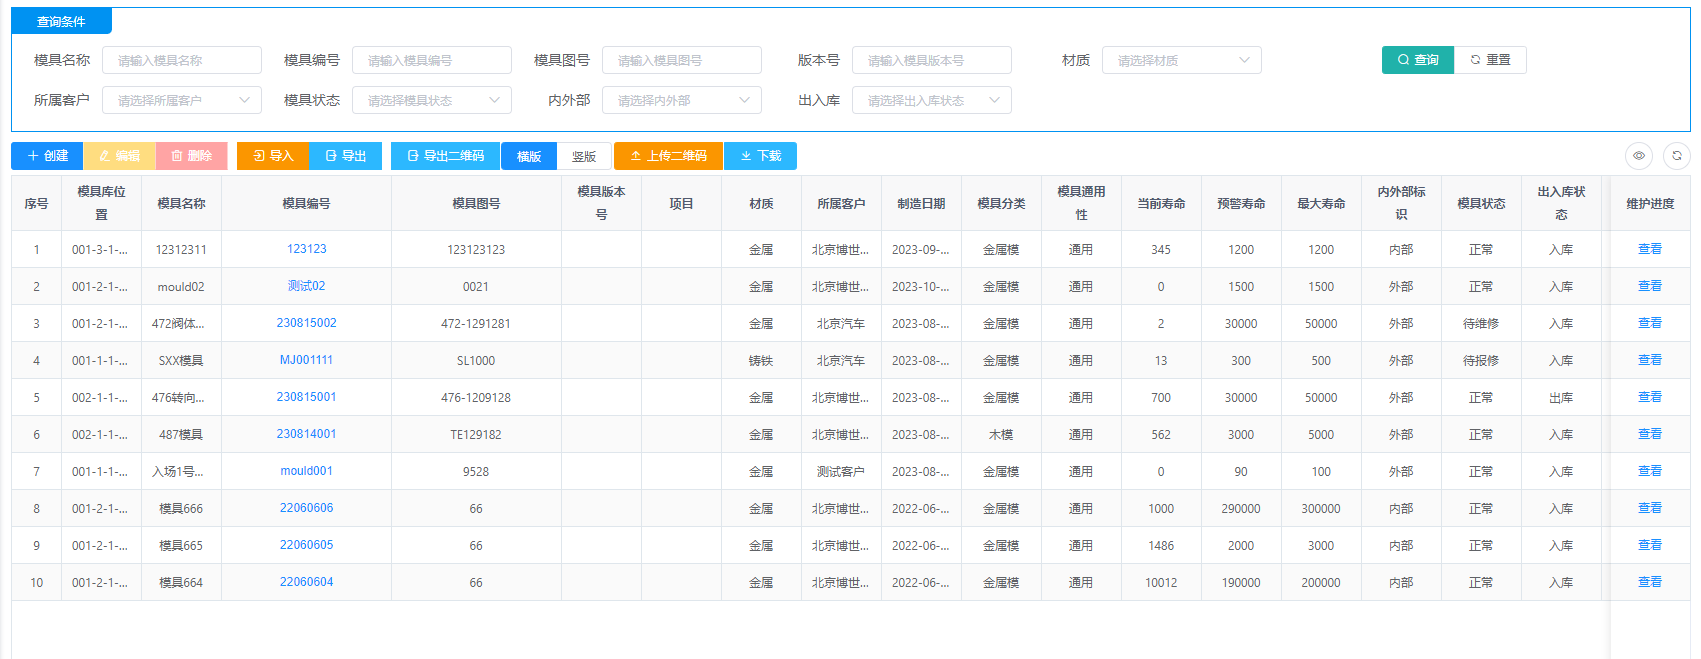Viewport: 1701px width, 659px height.
Task: Export QR codes with 导出二维码
Action: (445, 156)
